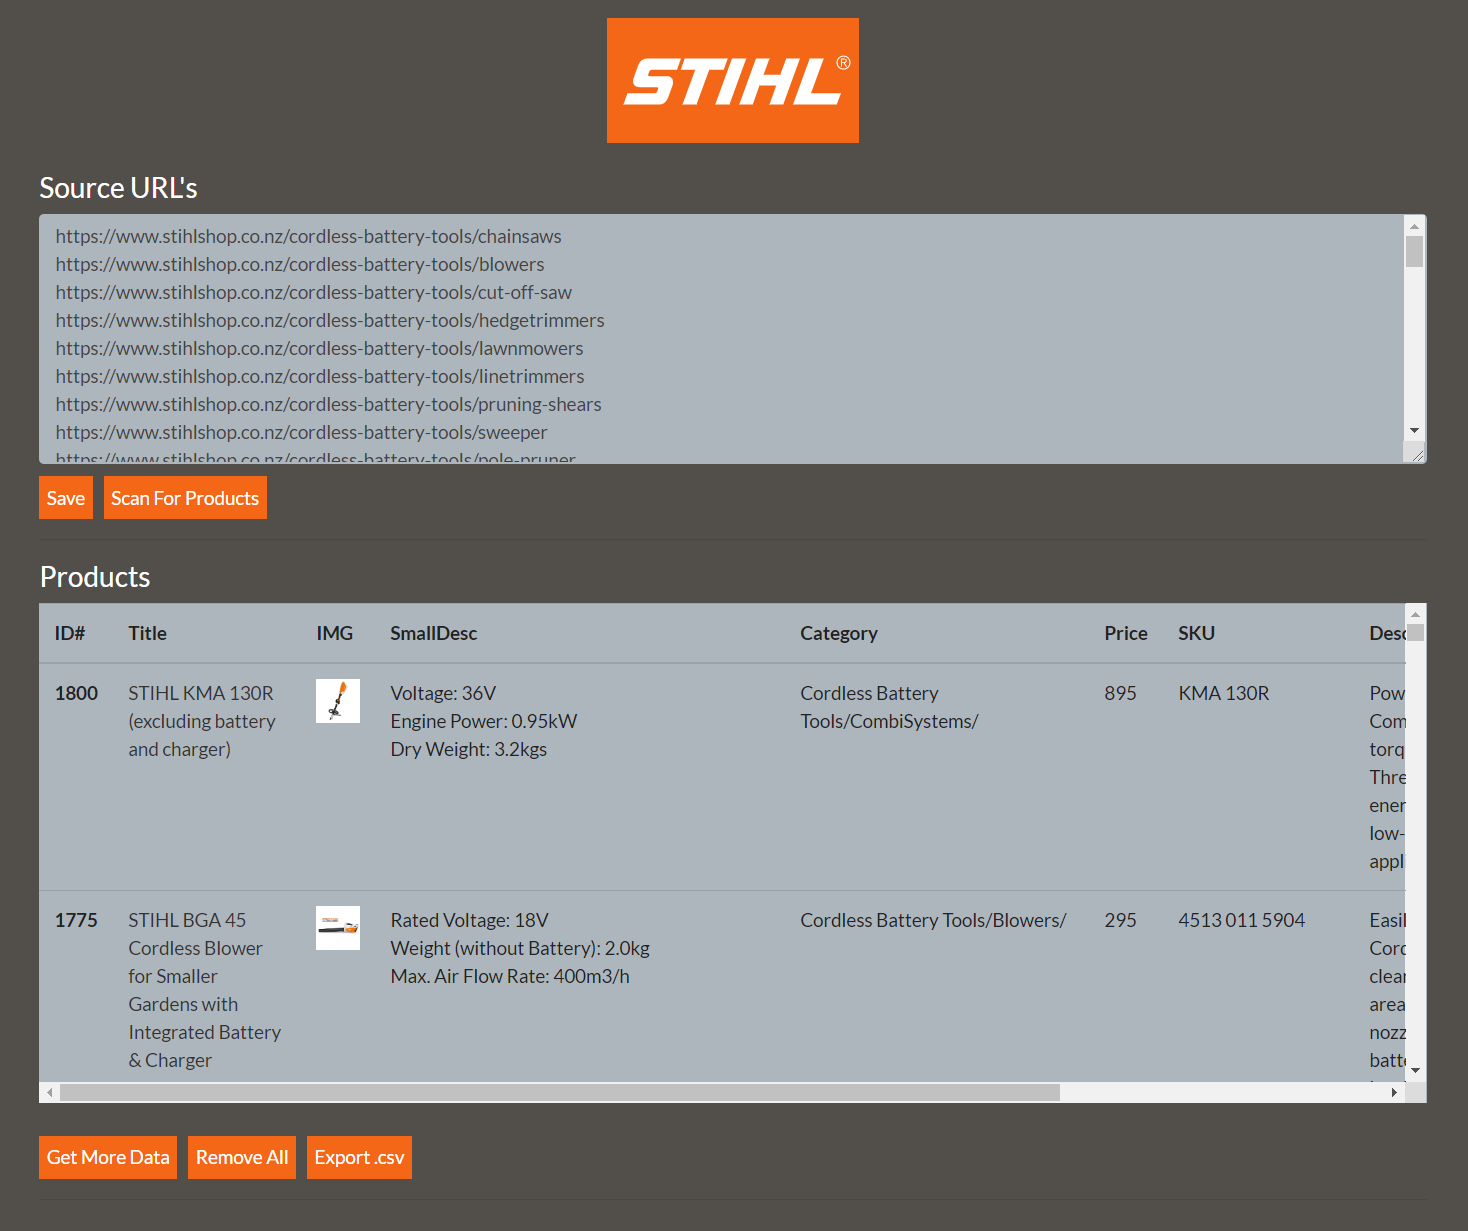The width and height of the screenshot is (1468, 1231).
Task: Click the Category column header
Action: coord(839,633)
